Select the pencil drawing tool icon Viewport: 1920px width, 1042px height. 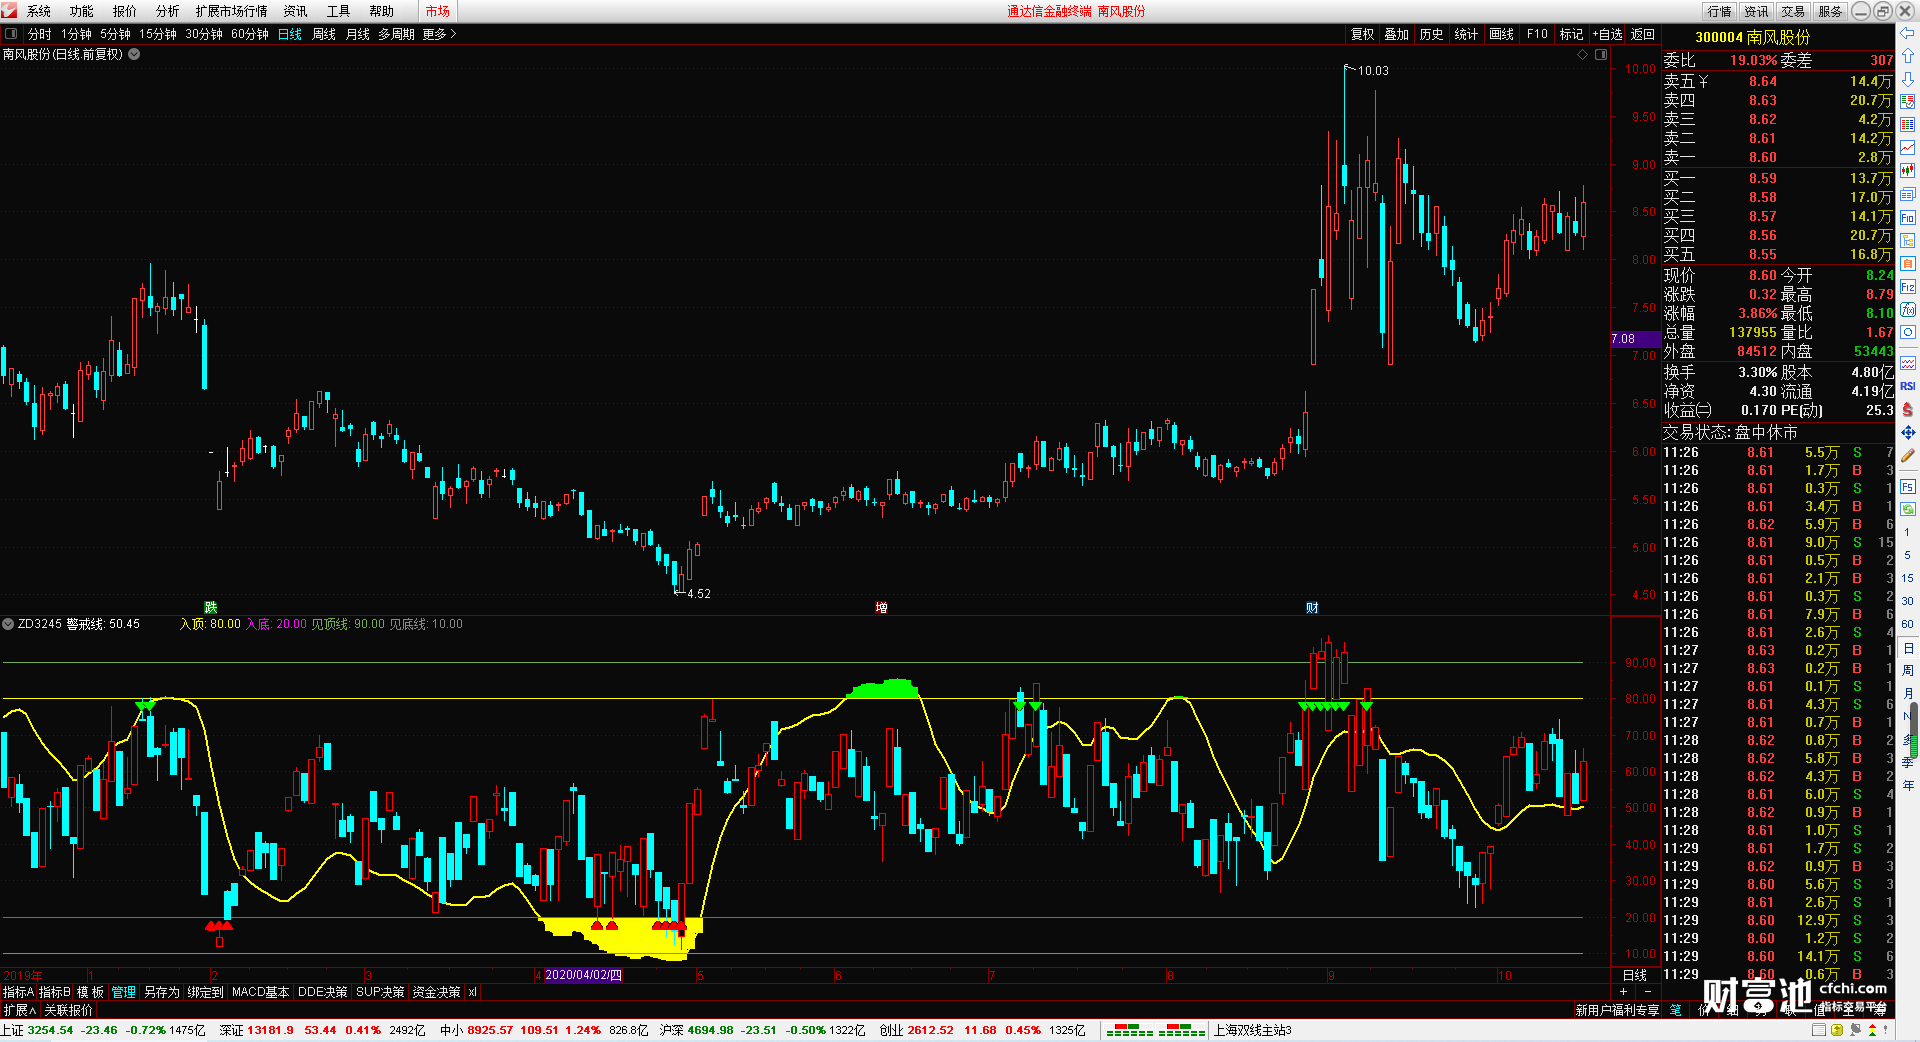click(1908, 456)
